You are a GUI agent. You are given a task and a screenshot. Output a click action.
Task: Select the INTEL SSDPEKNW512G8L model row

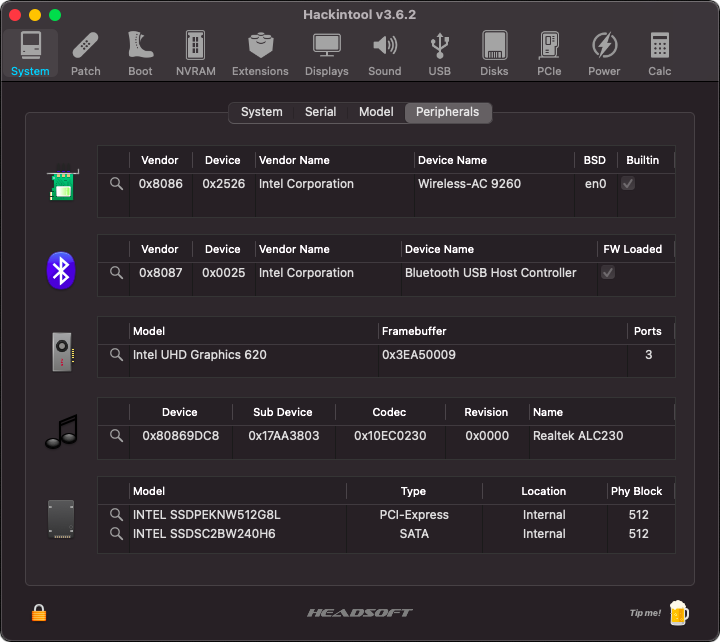207,515
